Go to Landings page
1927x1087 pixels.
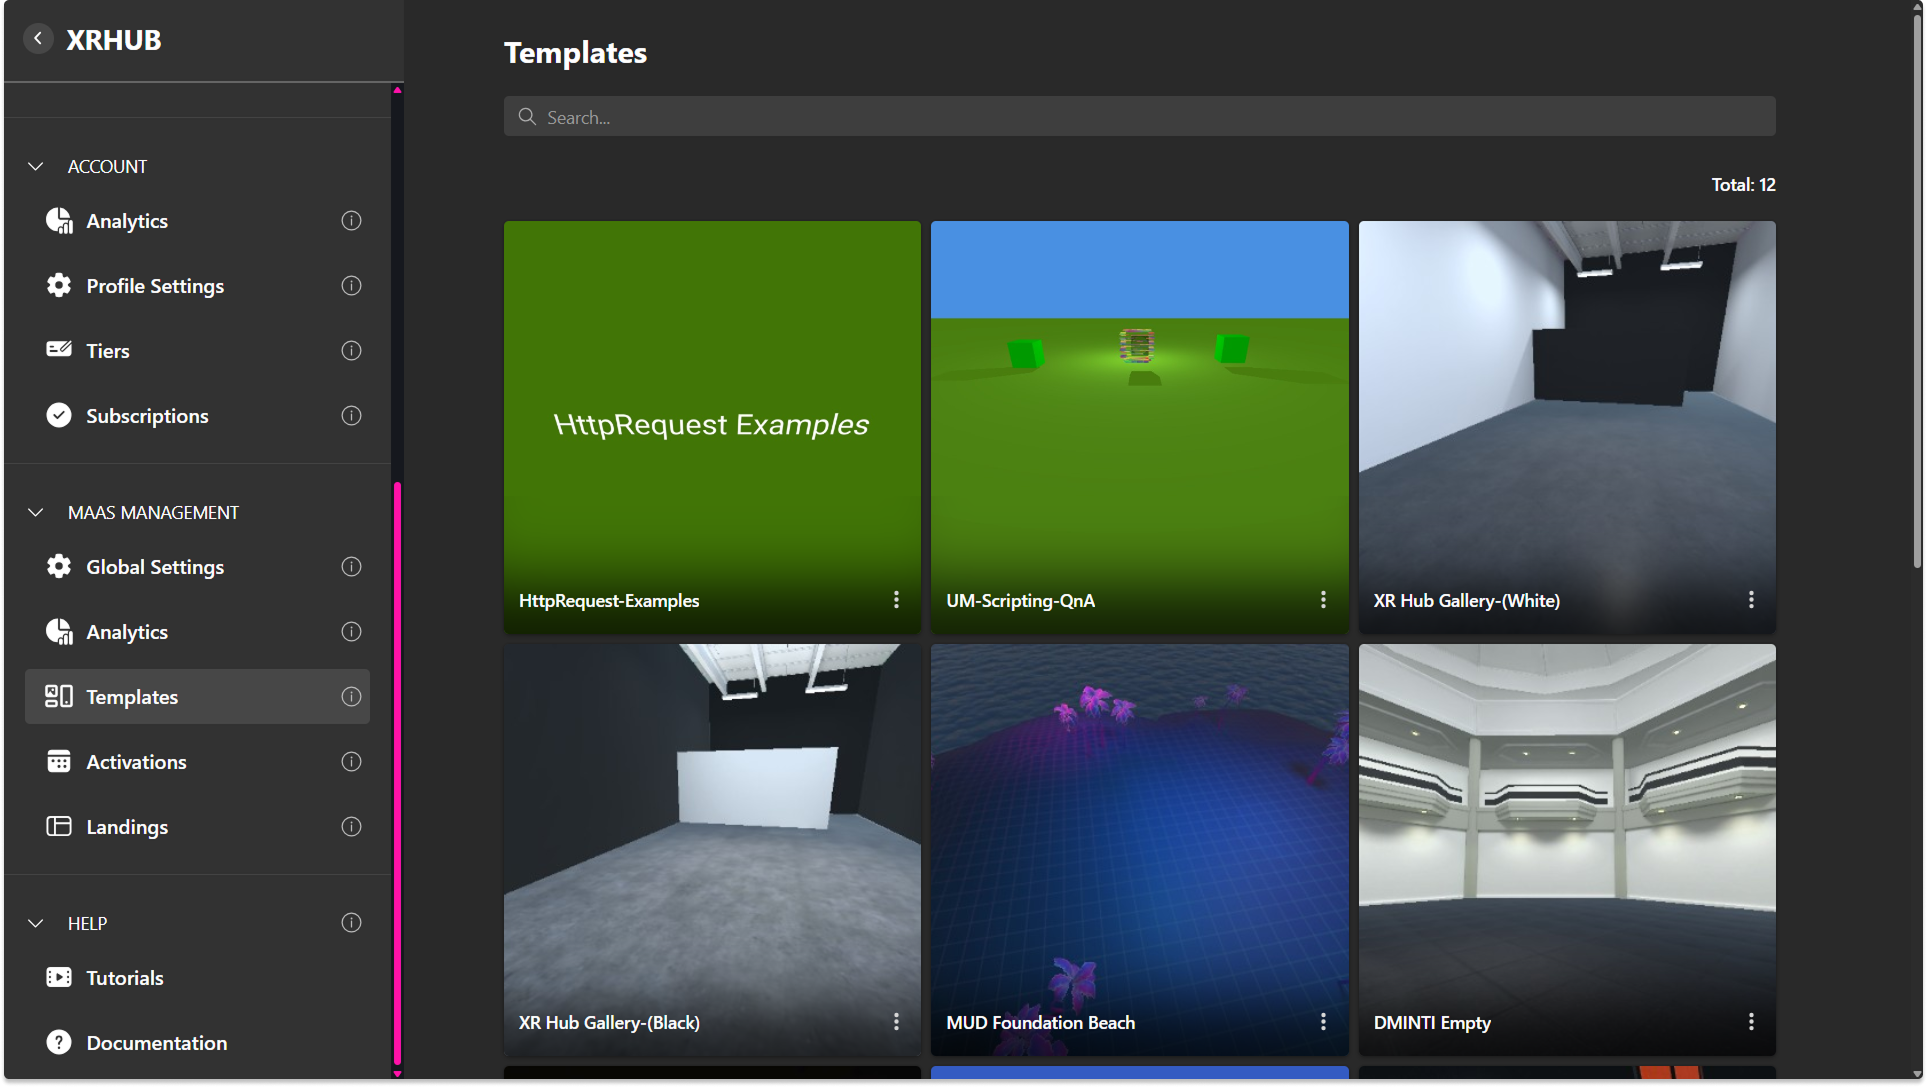coord(127,827)
